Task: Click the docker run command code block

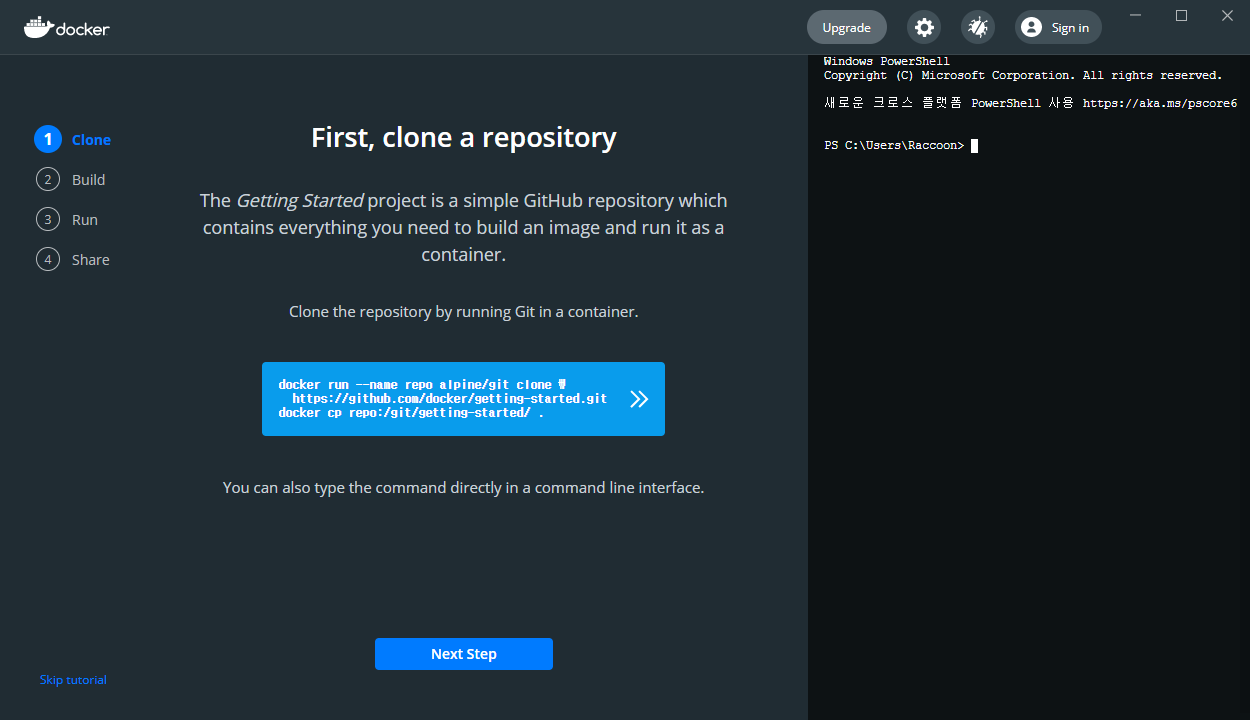Action: (x=463, y=399)
